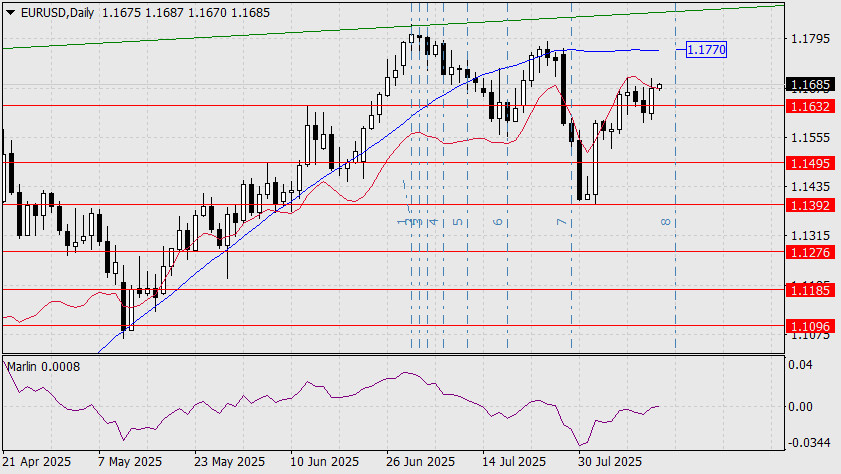Select the red 1.1632 price level tag
The height and width of the screenshot is (474, 841).
810,106
